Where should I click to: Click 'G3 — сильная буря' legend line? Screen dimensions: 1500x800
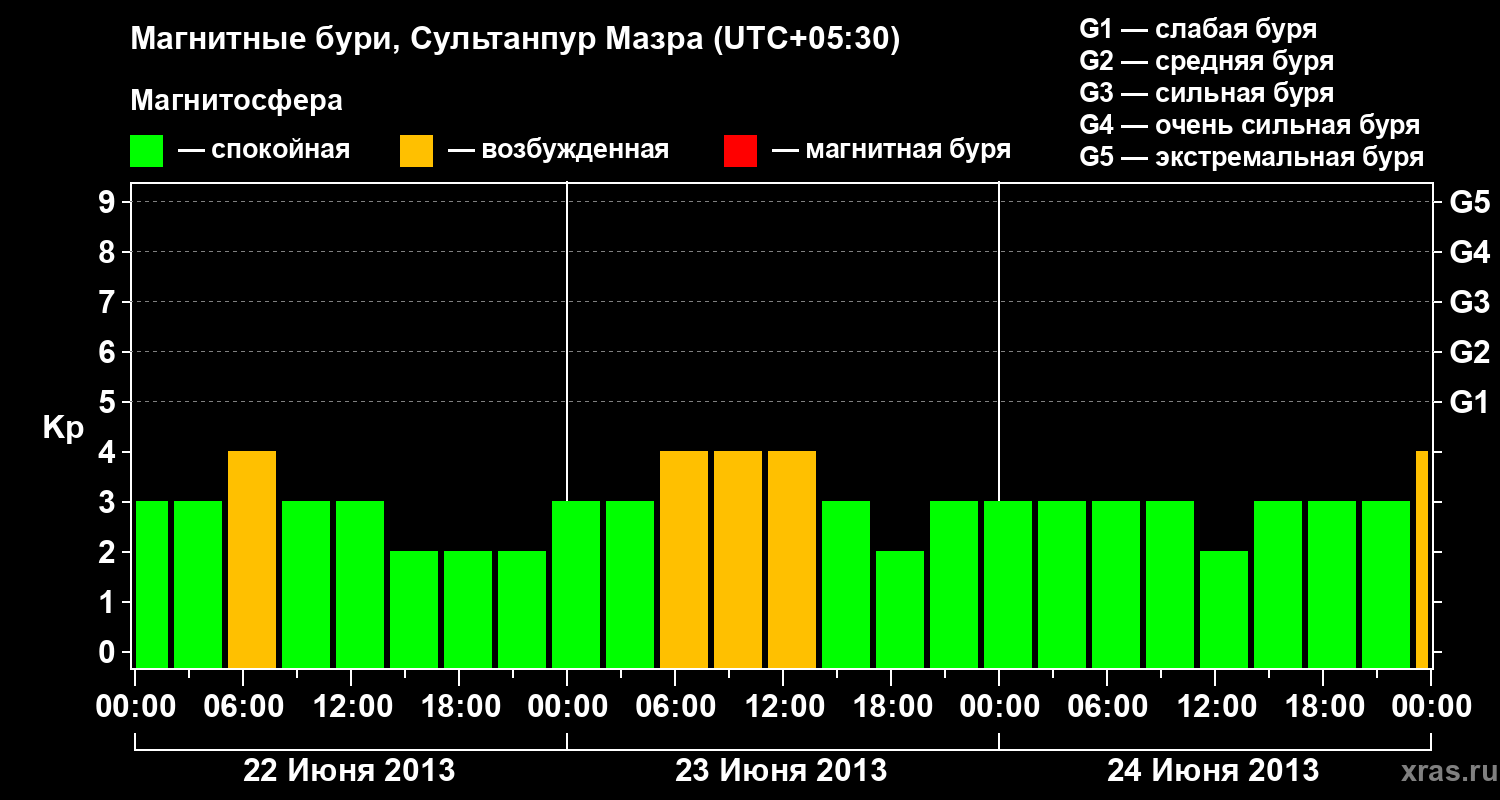tap(1206, 92)
